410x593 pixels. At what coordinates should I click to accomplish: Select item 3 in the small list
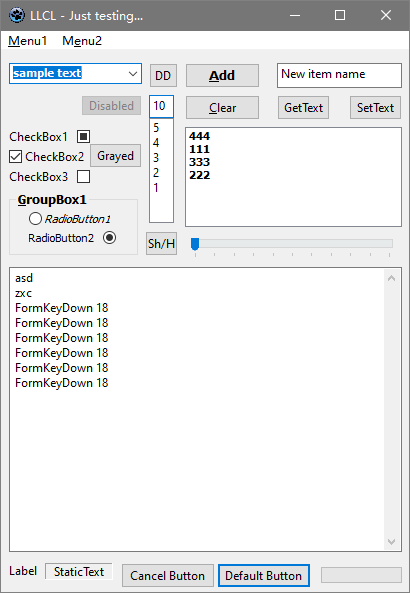[x=162, y=158]
